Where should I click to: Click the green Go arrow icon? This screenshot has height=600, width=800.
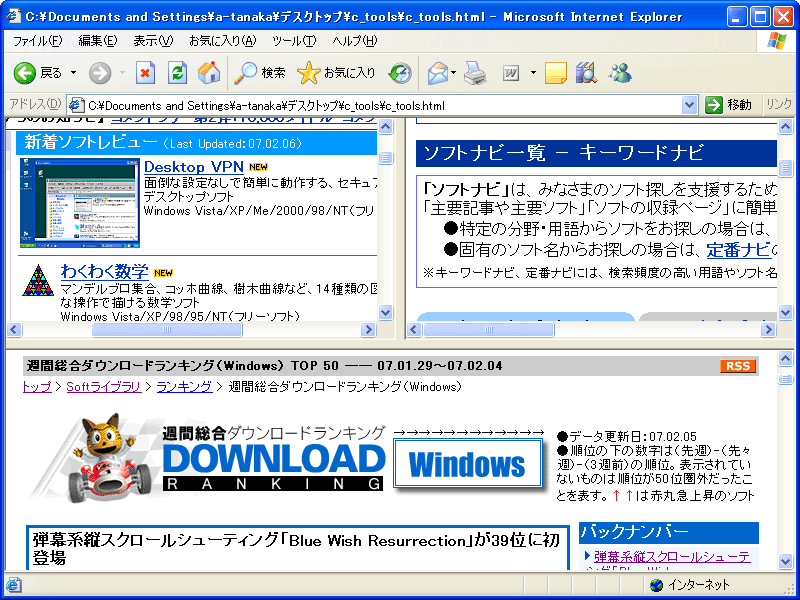714,105
